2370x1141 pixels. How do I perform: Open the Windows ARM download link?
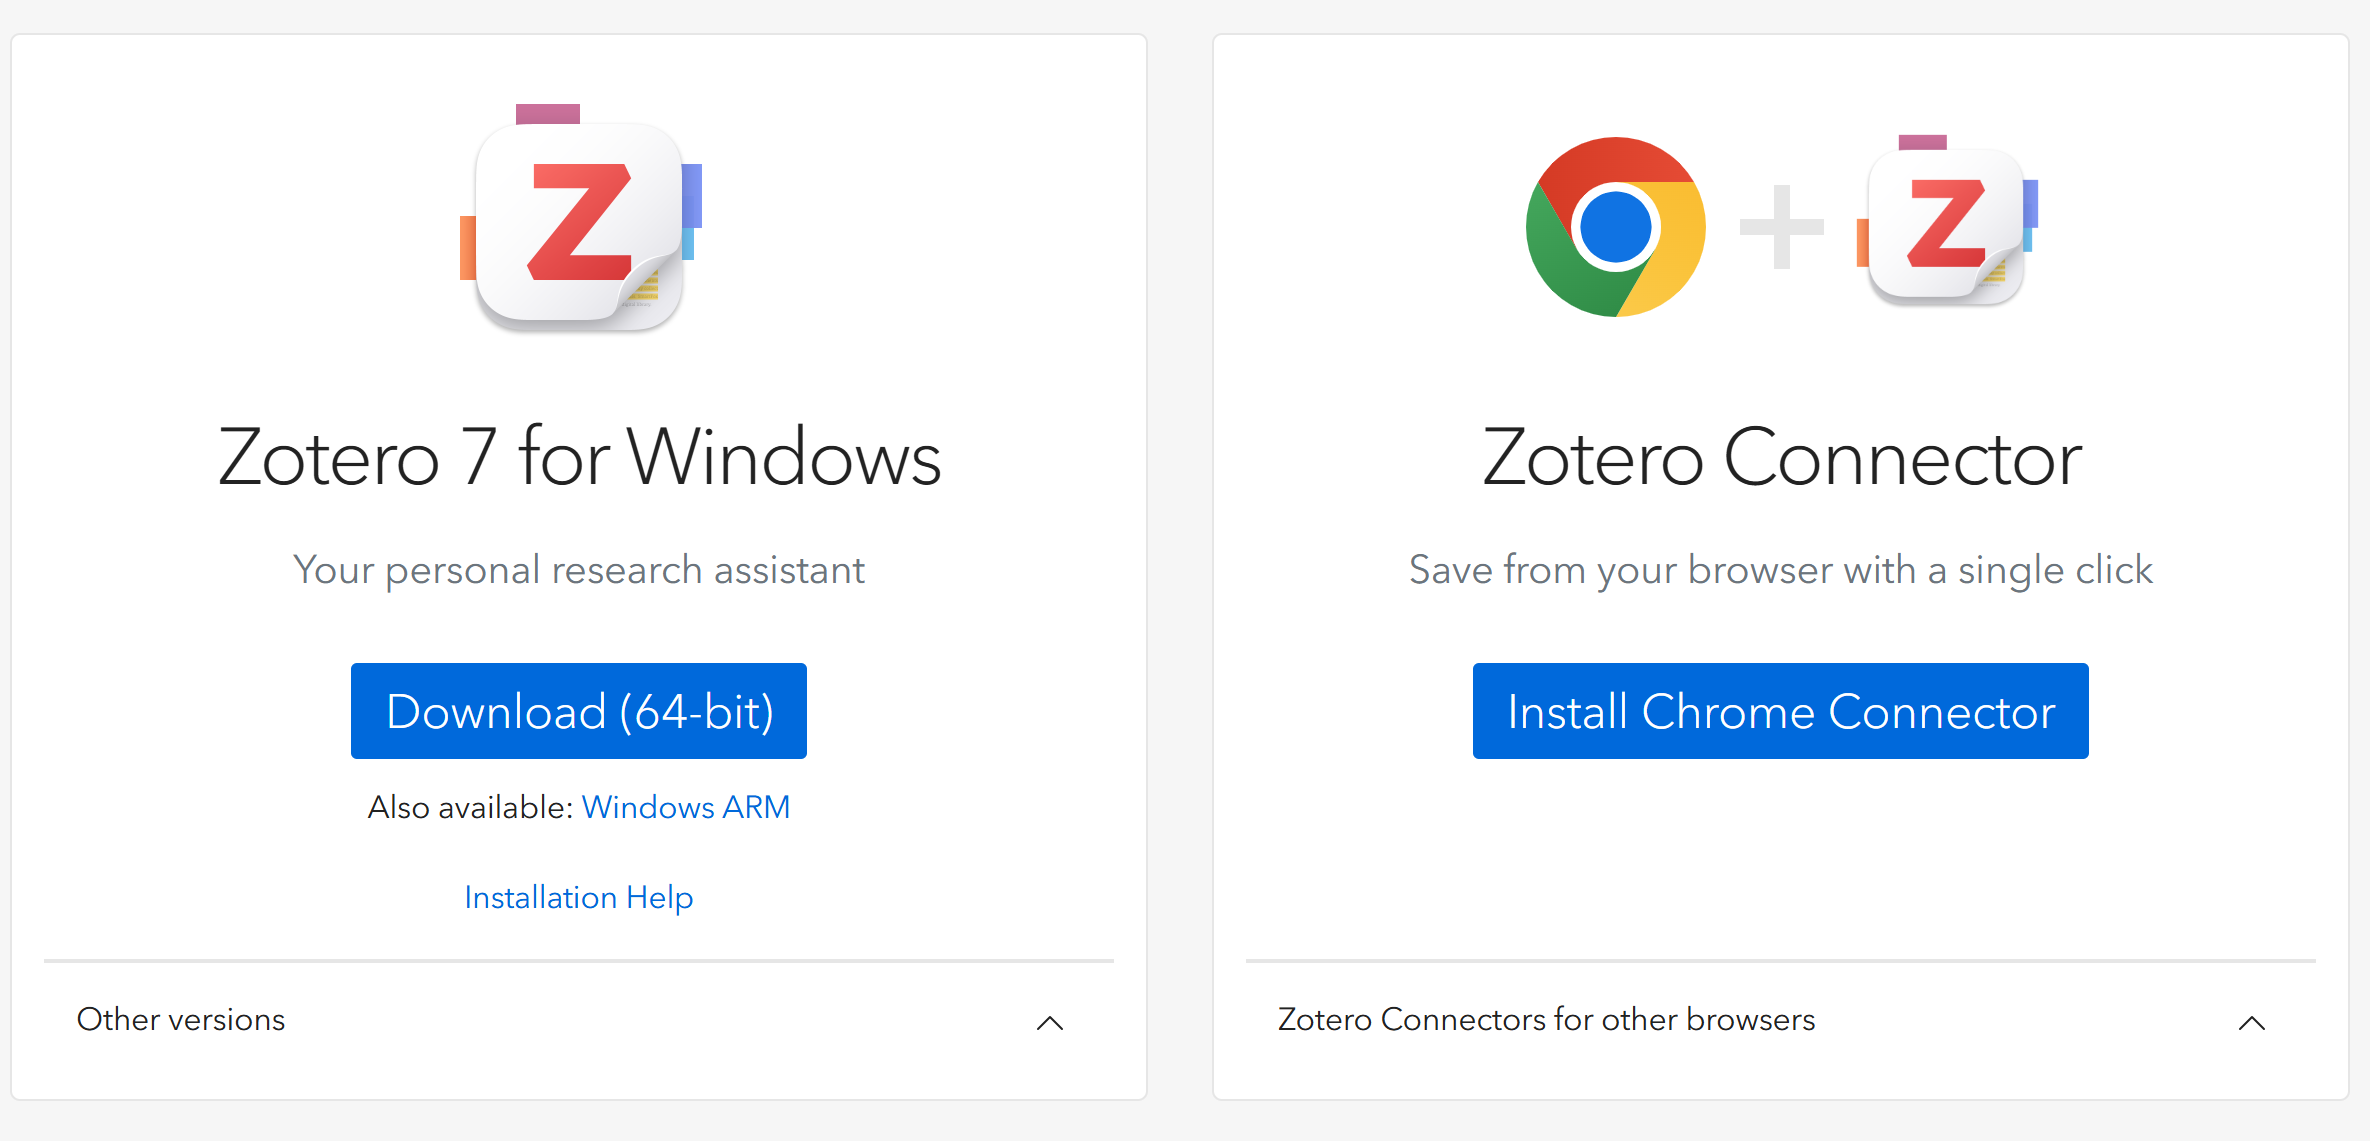click(685, 807)
